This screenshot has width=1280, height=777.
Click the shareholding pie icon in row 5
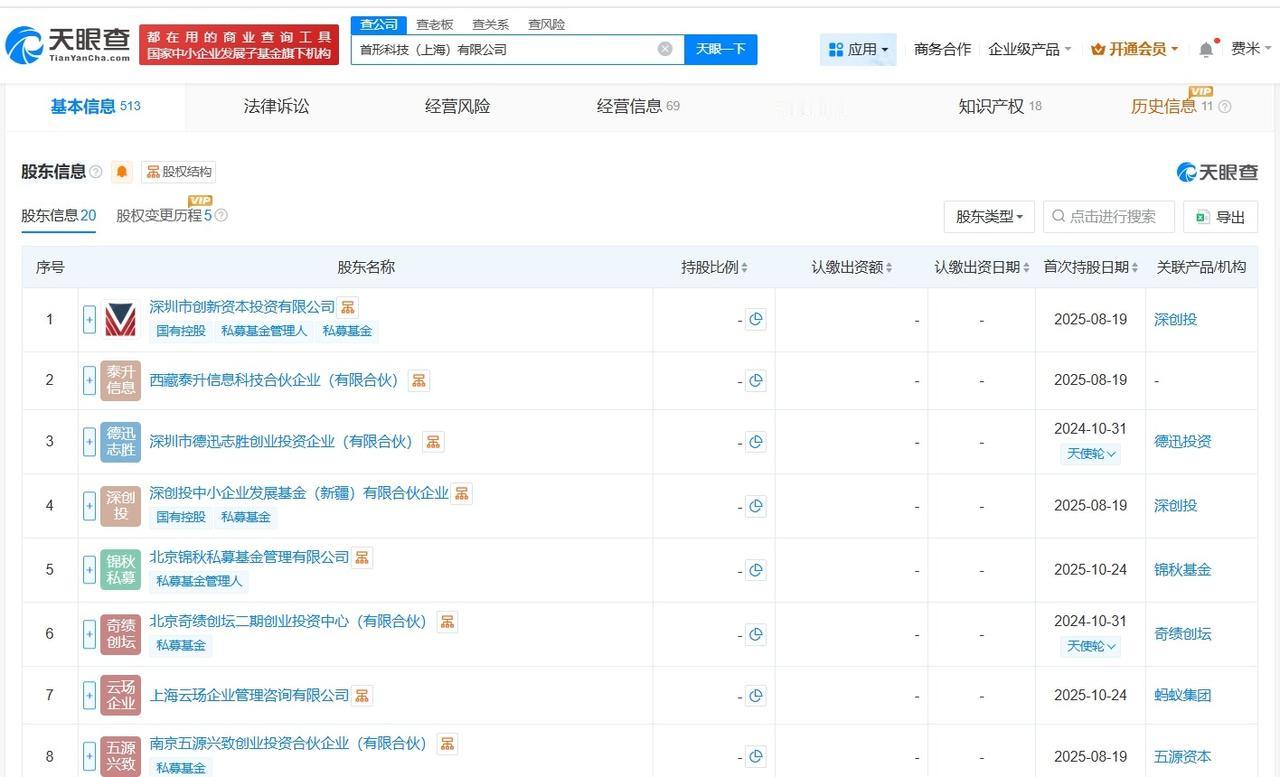point(756,570)
